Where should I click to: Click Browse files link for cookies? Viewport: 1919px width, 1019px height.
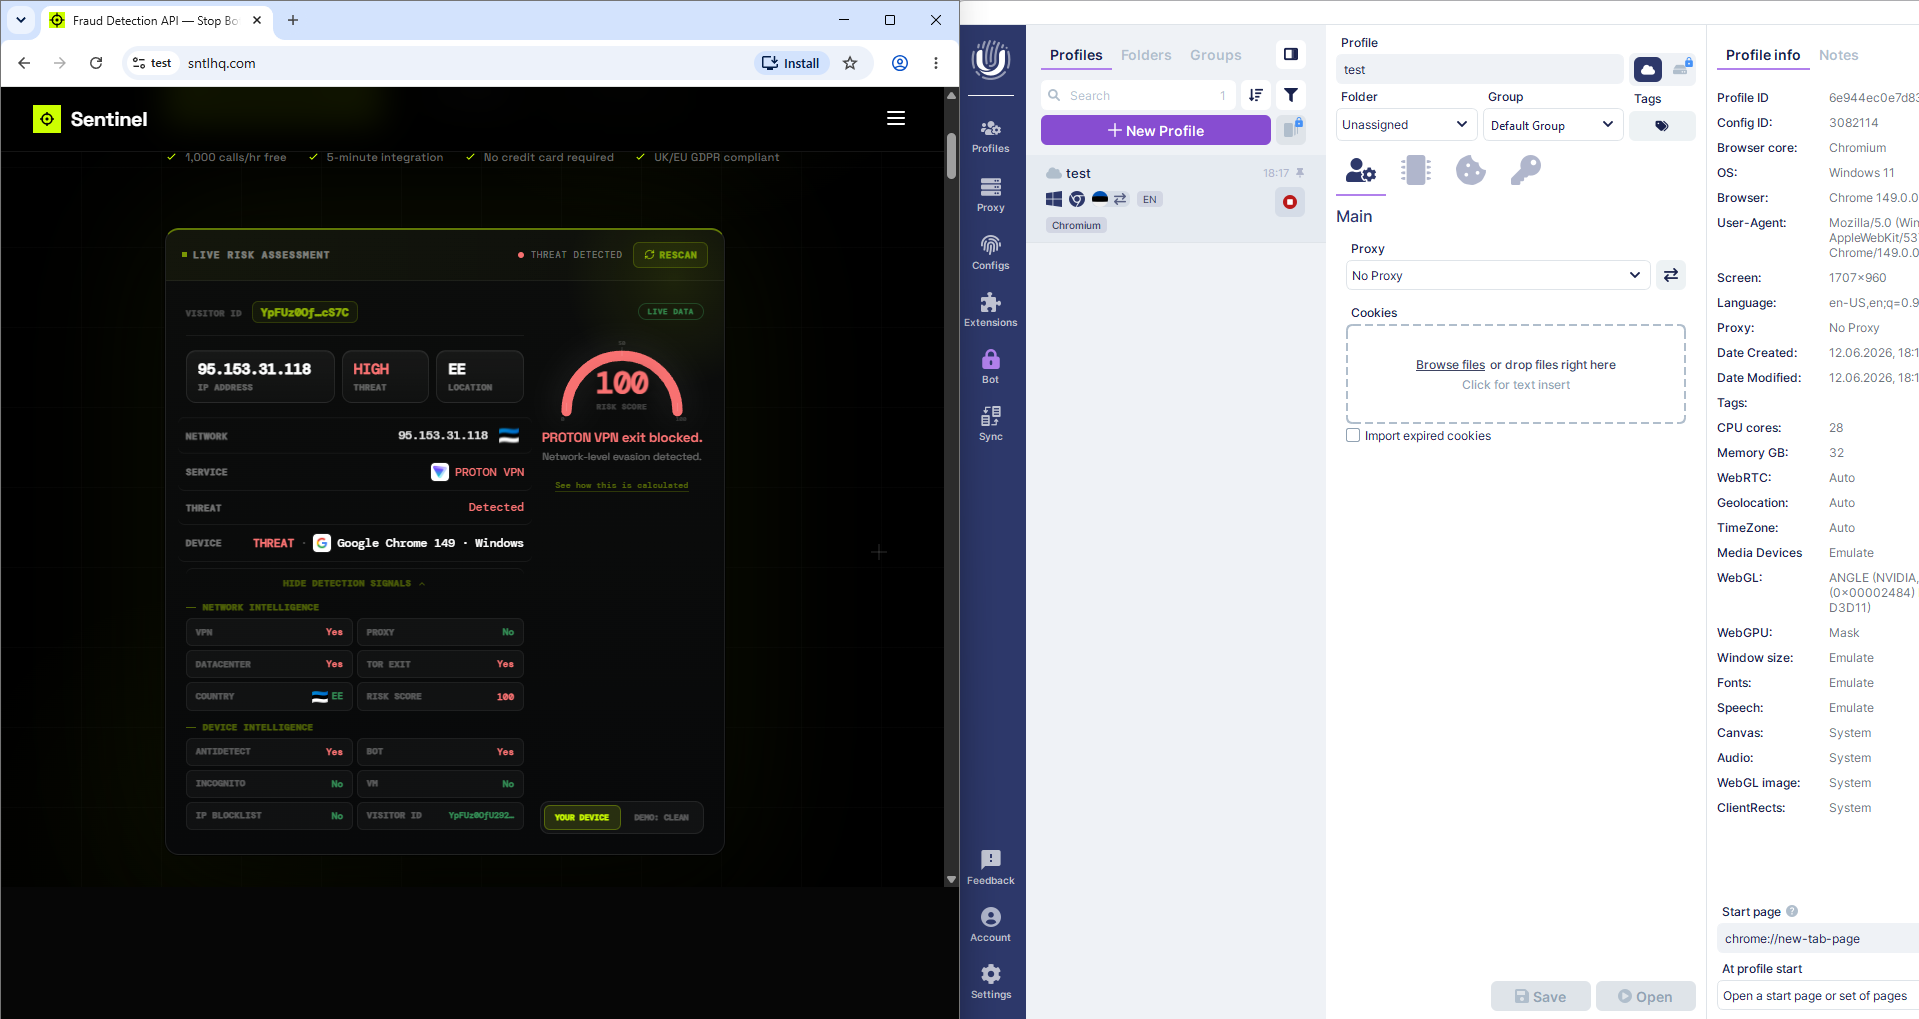1450,365
